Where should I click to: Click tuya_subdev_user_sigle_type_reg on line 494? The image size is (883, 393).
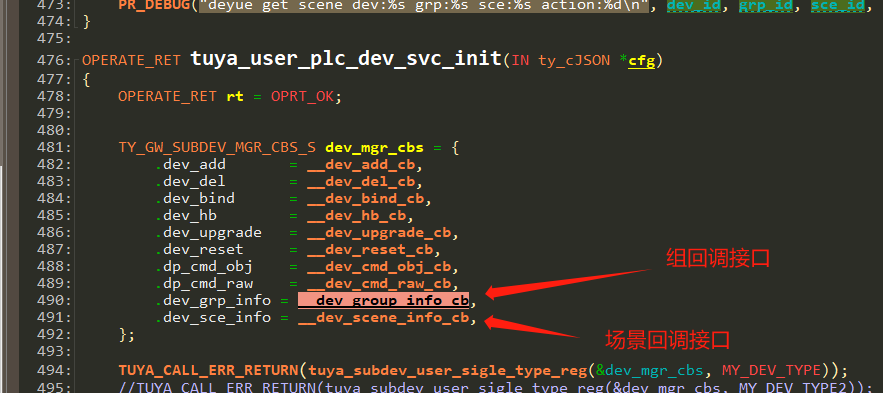pyautogui.click(x=447, y=370)
